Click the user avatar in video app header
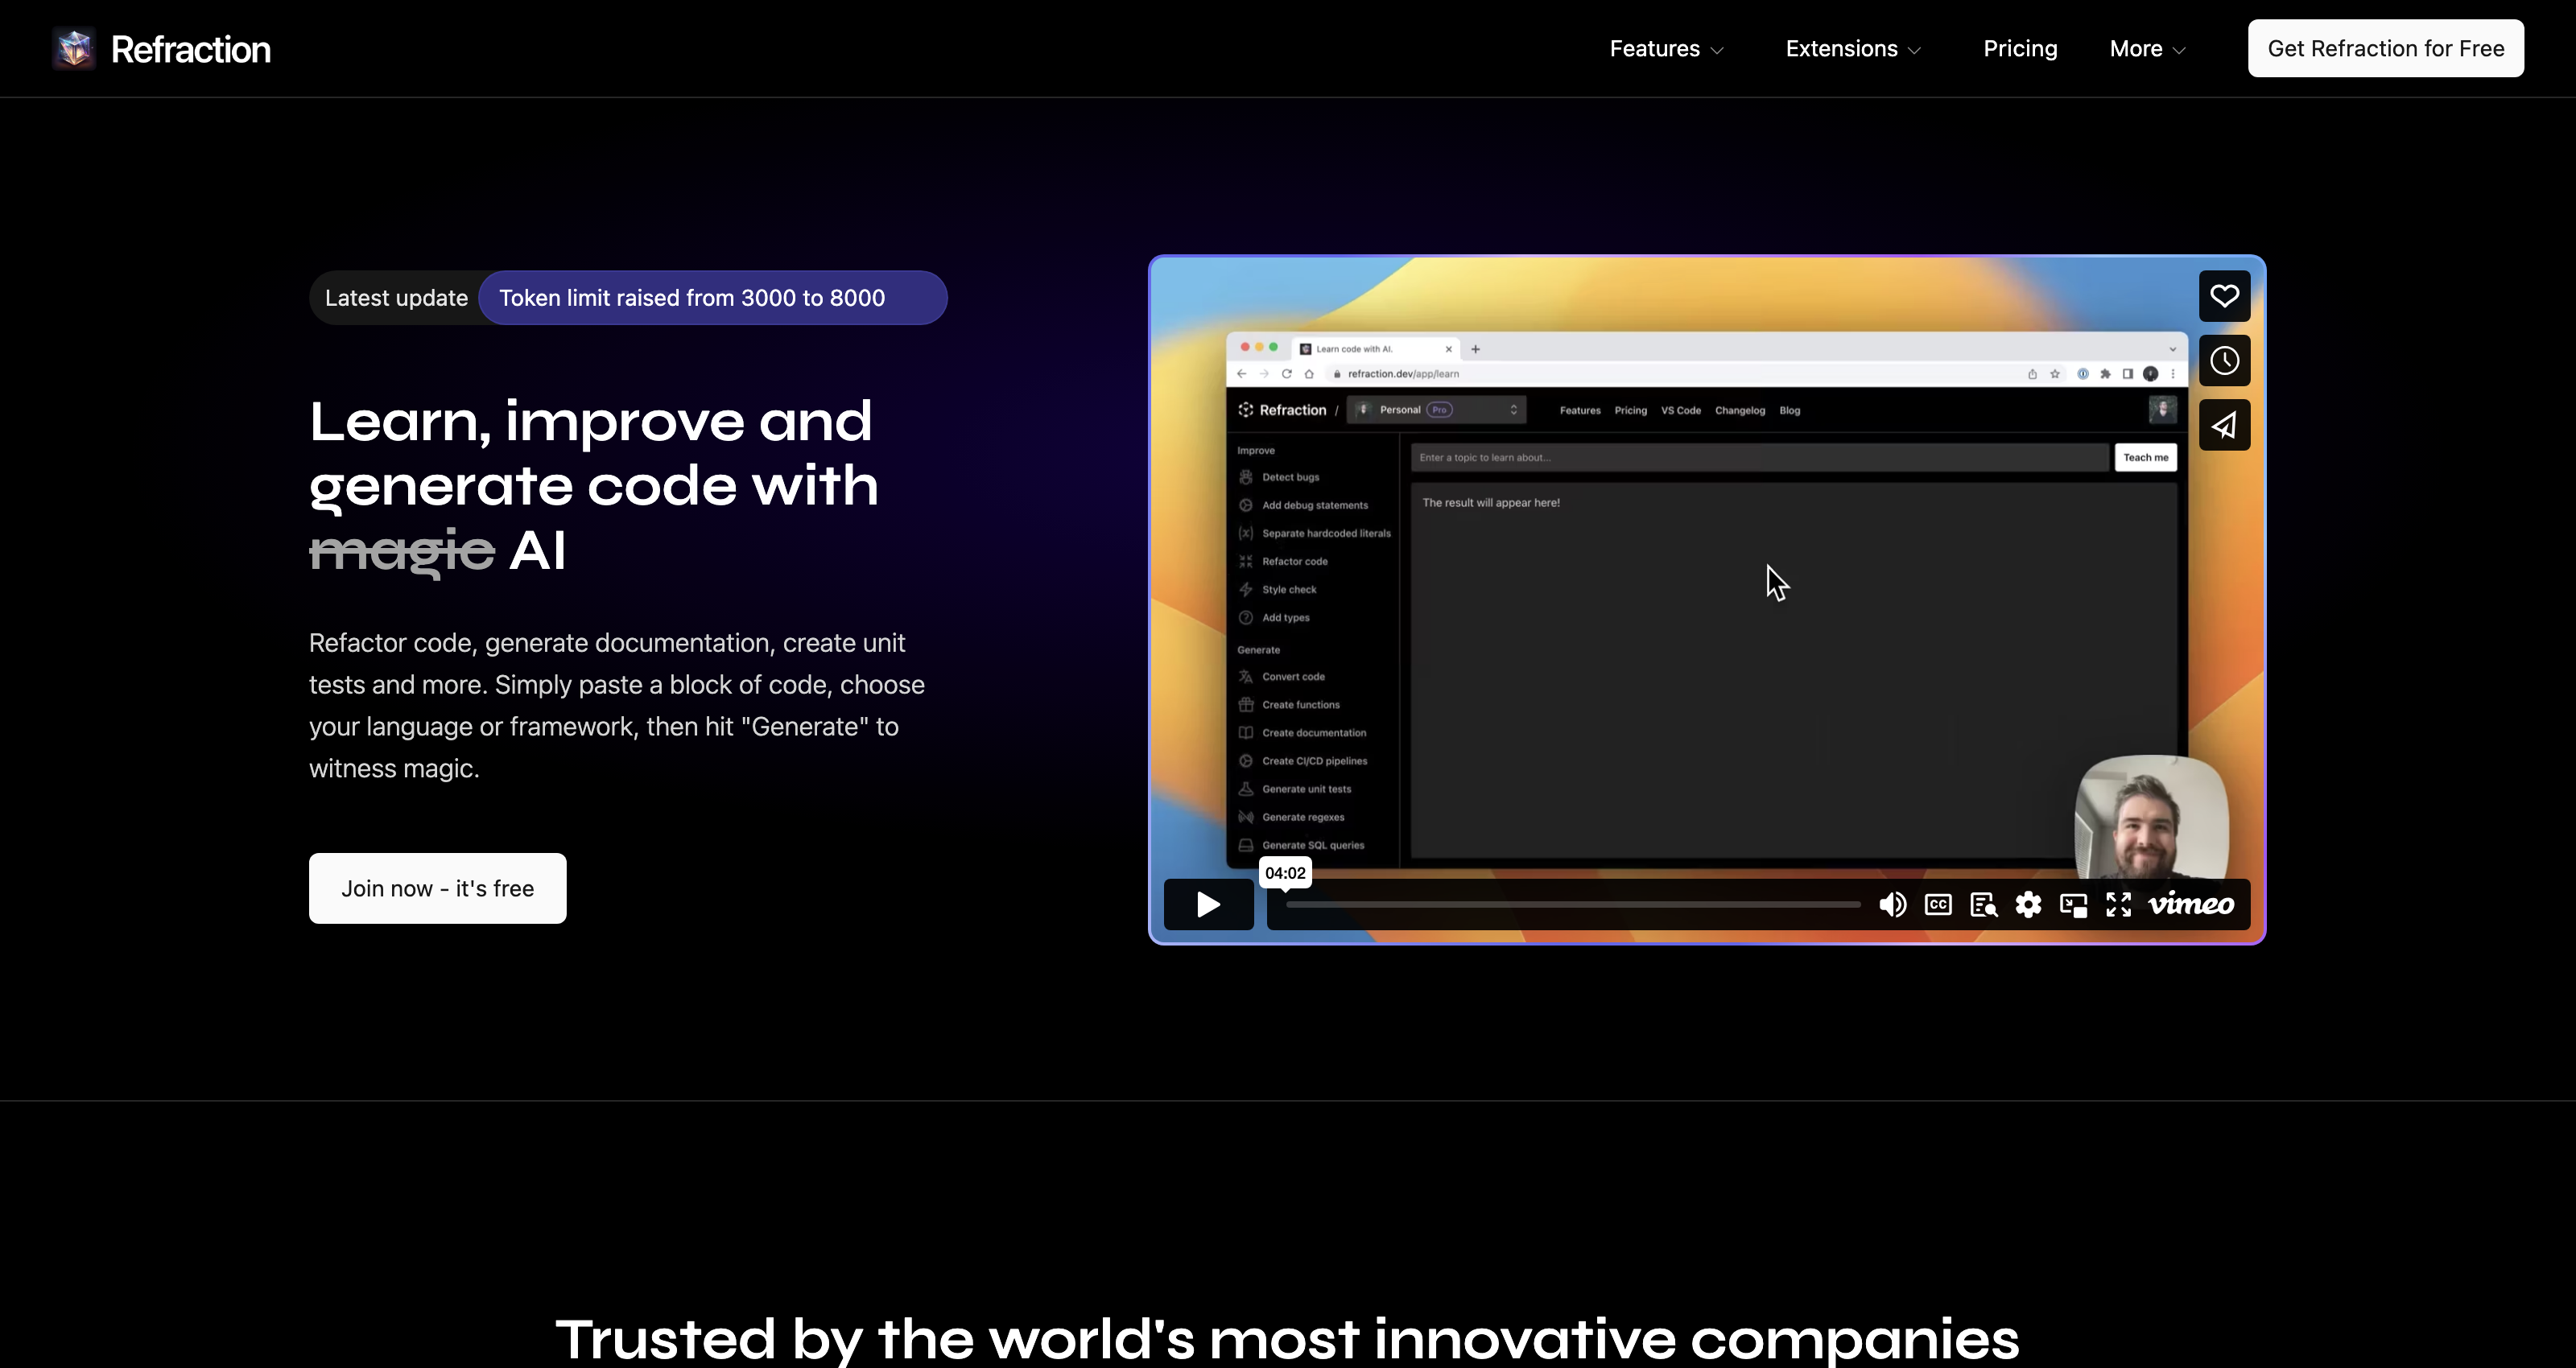Screen dimensions: 2576x1368 tap(2162, 409)
